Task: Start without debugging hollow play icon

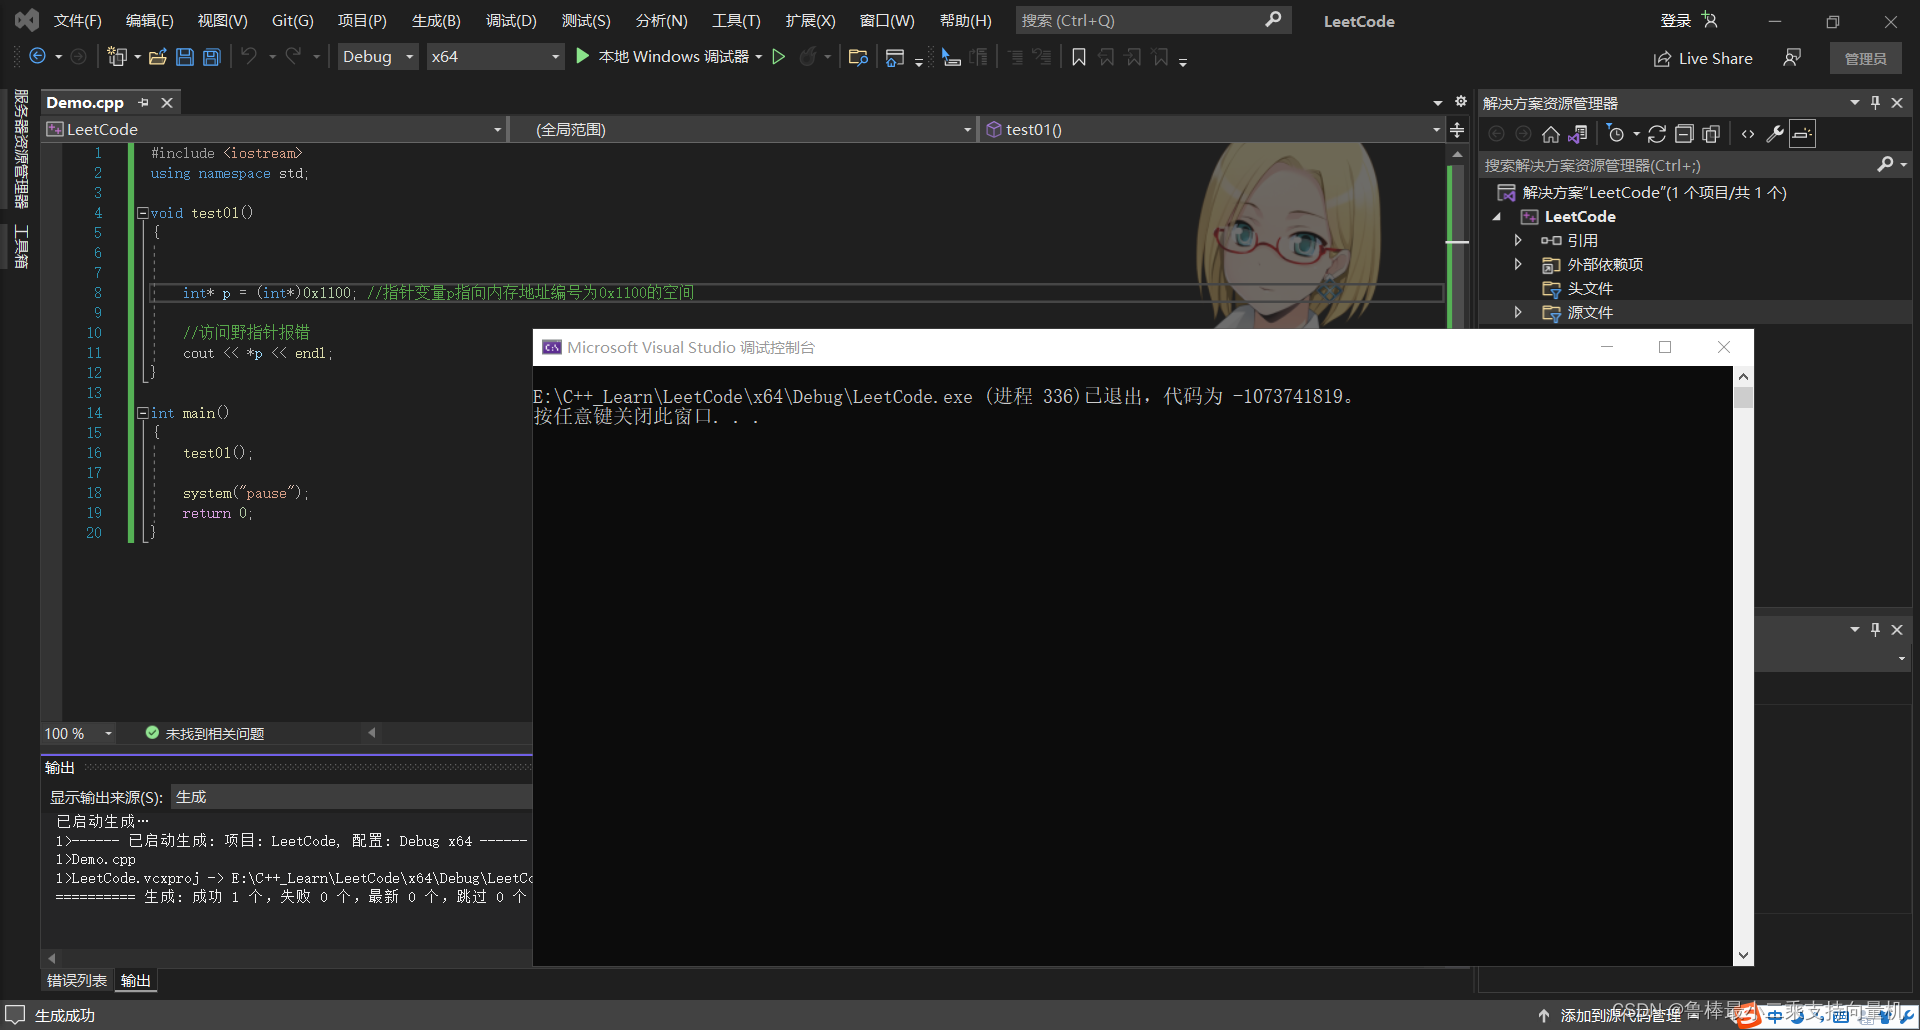Action: [x=779, y=57]
